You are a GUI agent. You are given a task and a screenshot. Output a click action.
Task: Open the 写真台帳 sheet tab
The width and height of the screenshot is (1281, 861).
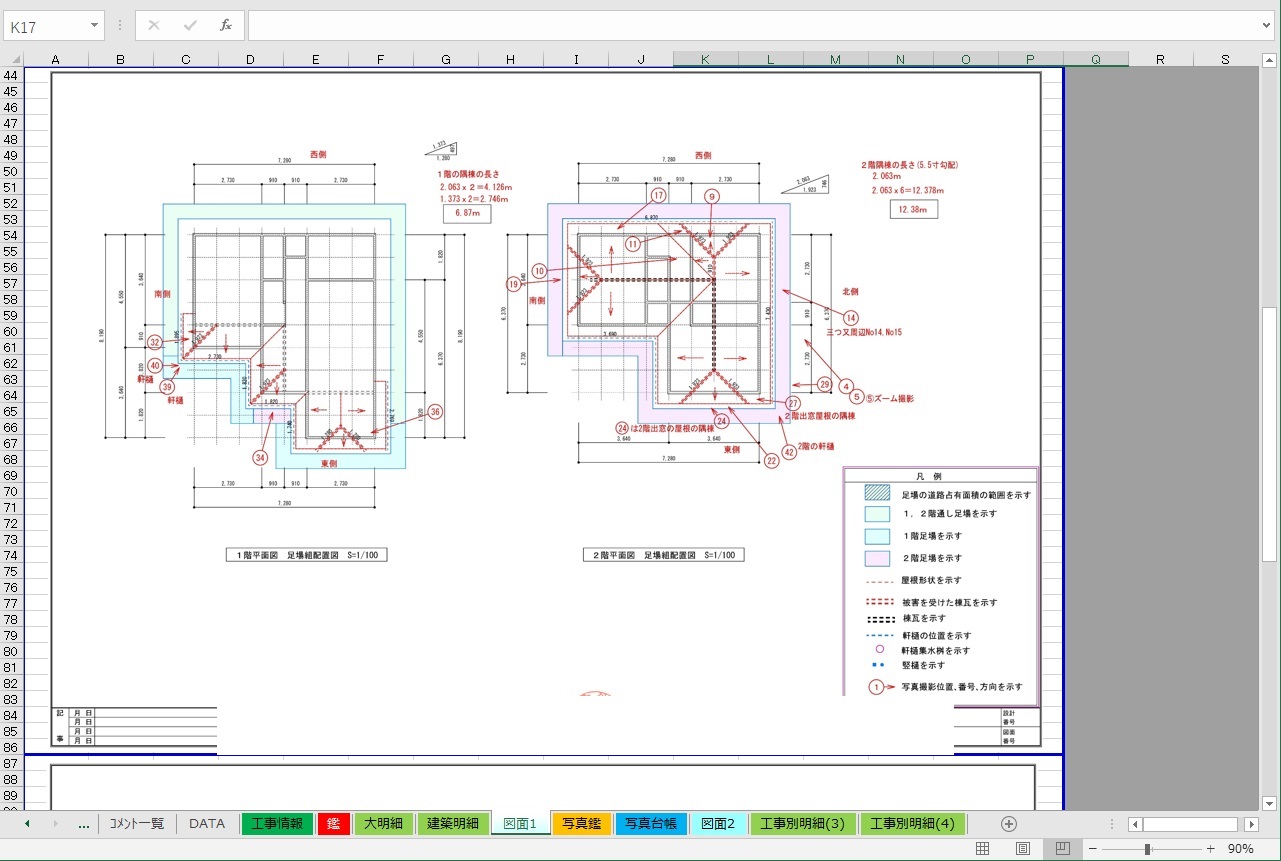coord(650,824)
